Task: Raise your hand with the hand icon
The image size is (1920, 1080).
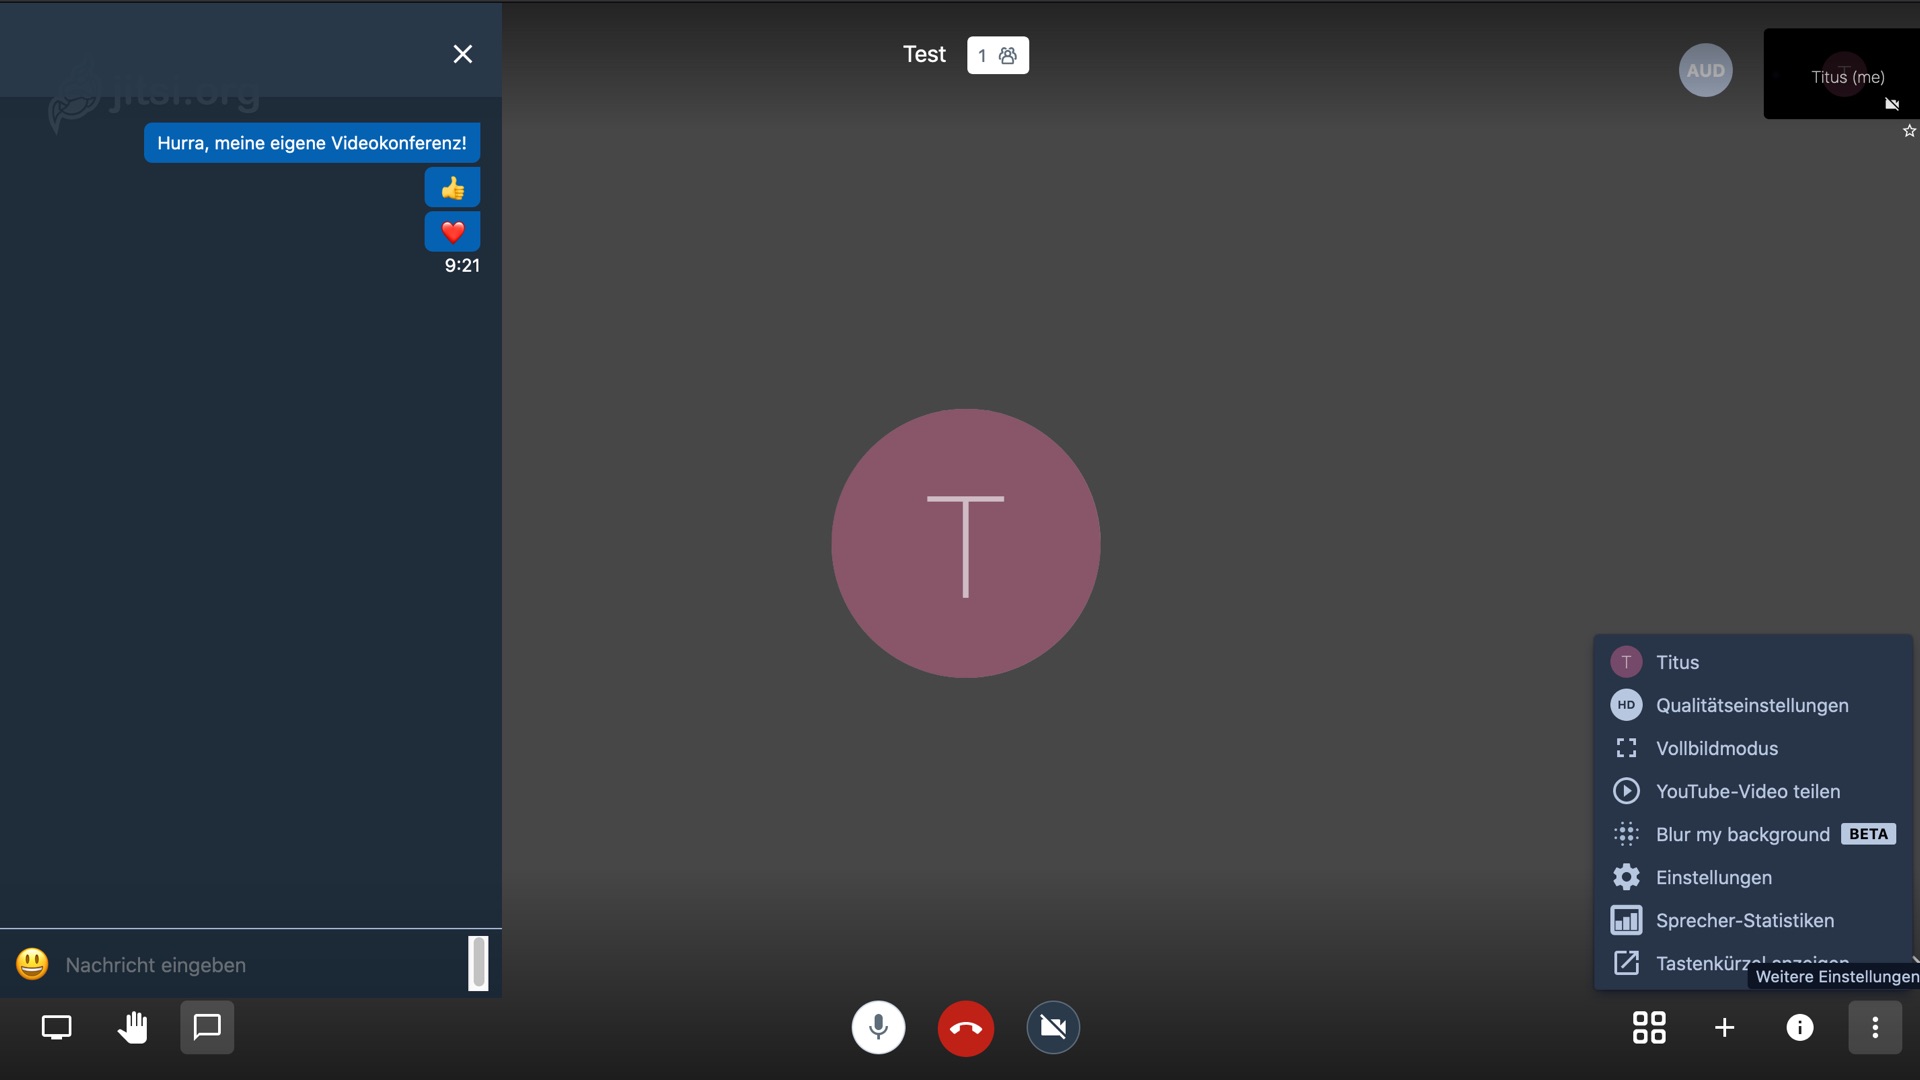Action: coord(132,1028)
